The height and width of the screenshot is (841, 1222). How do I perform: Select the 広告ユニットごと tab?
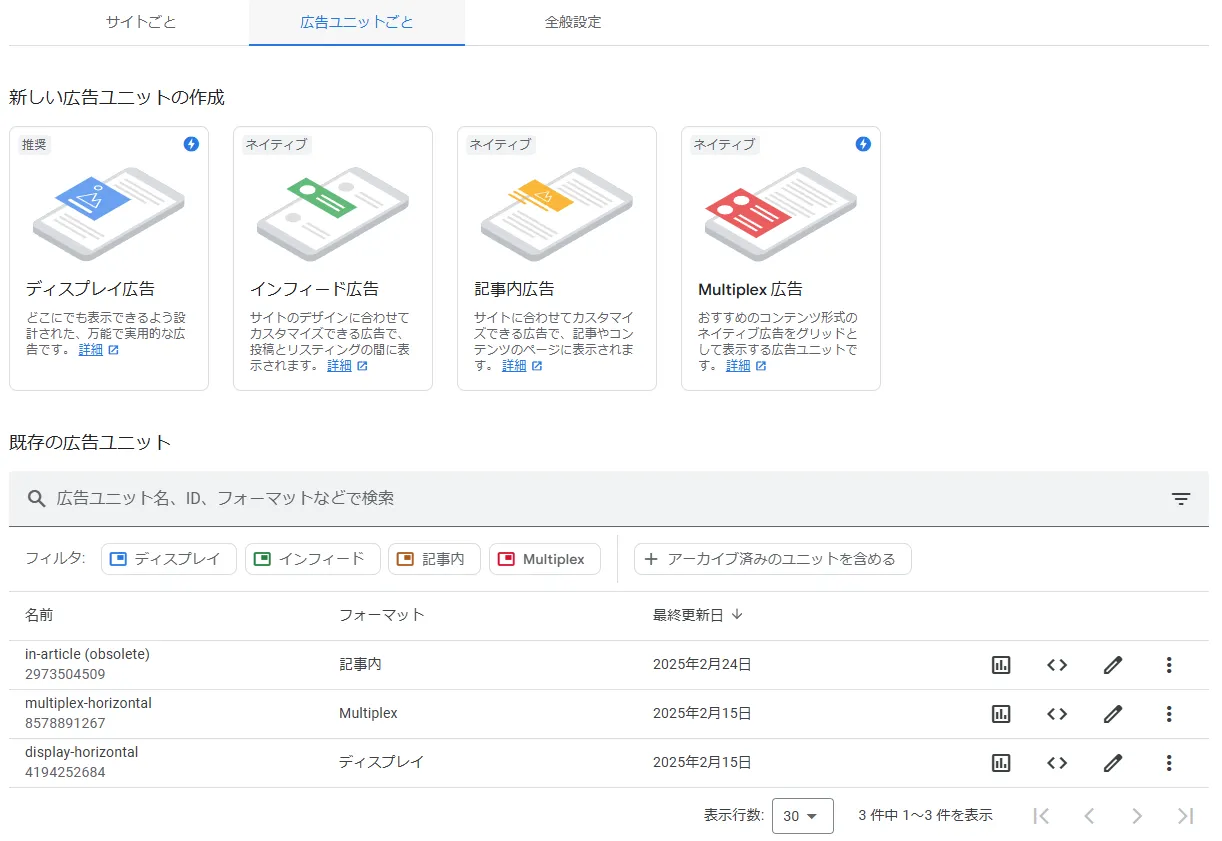[357, 22]
